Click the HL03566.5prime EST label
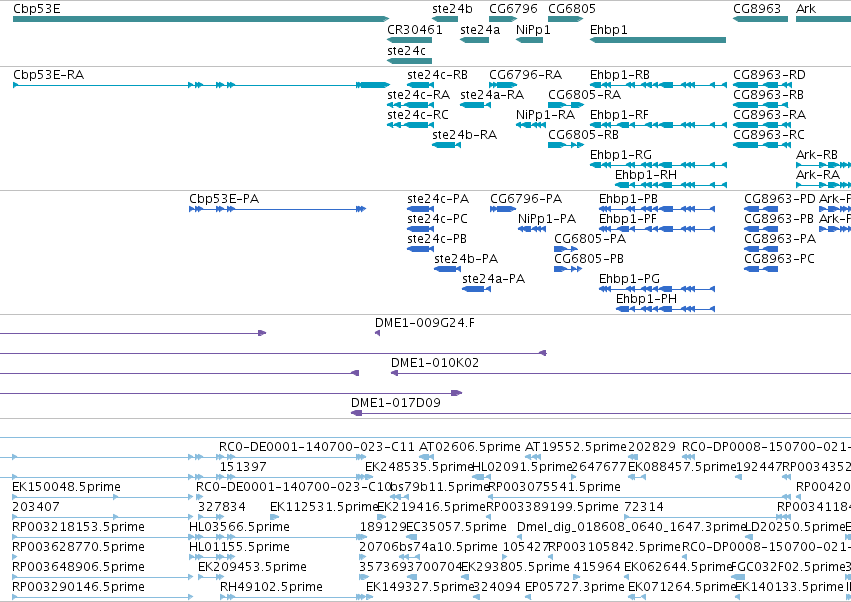 (239, 528)
